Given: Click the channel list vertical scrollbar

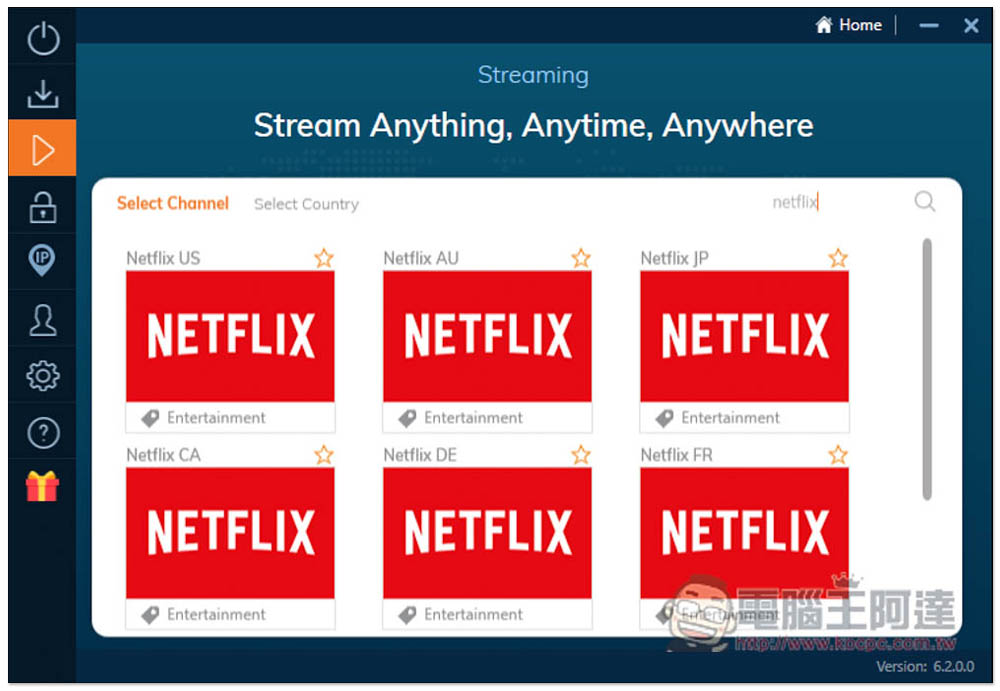Looking at the screenshot, I should 927,369.
